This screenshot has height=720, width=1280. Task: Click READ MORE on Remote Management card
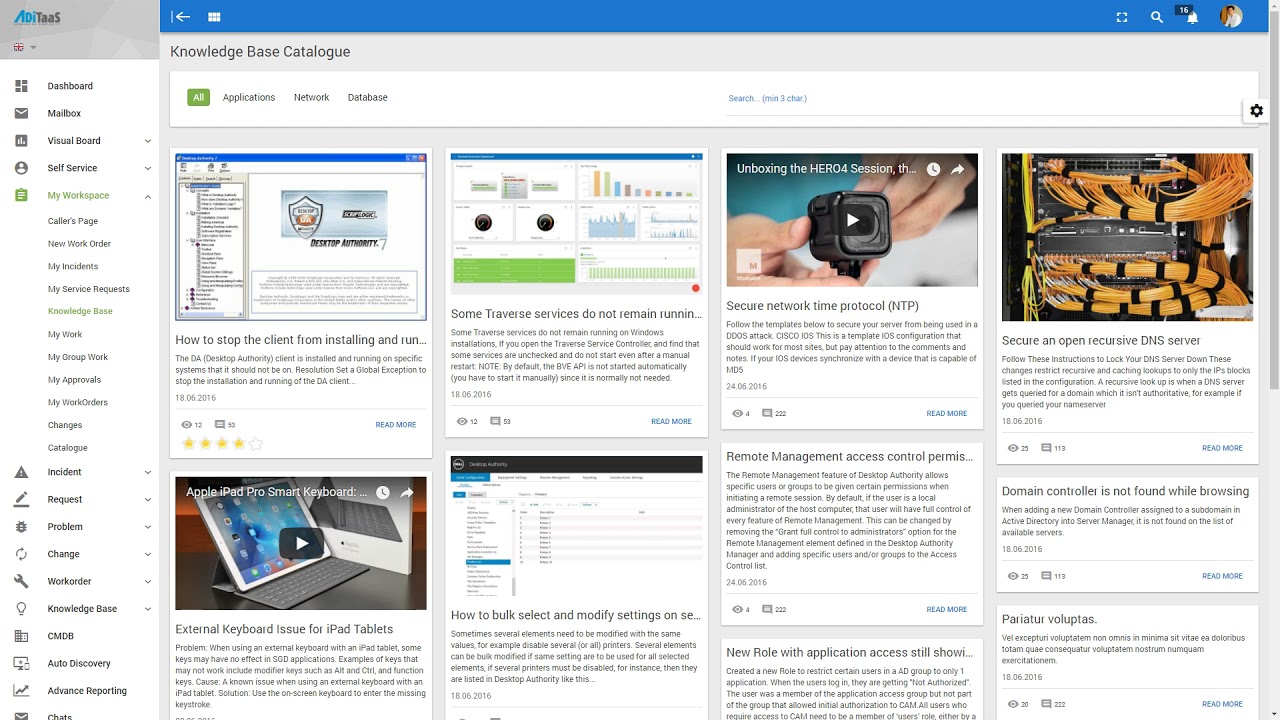[x=946, y=609]
